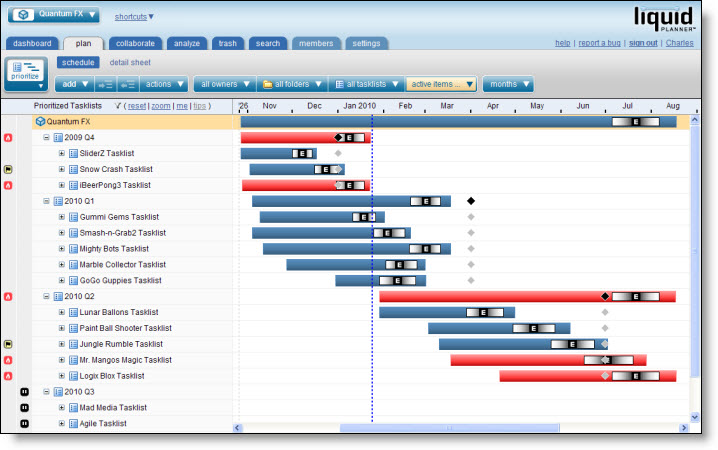
Task: Click the outdent item arrow icon
Action: point(127,84)
